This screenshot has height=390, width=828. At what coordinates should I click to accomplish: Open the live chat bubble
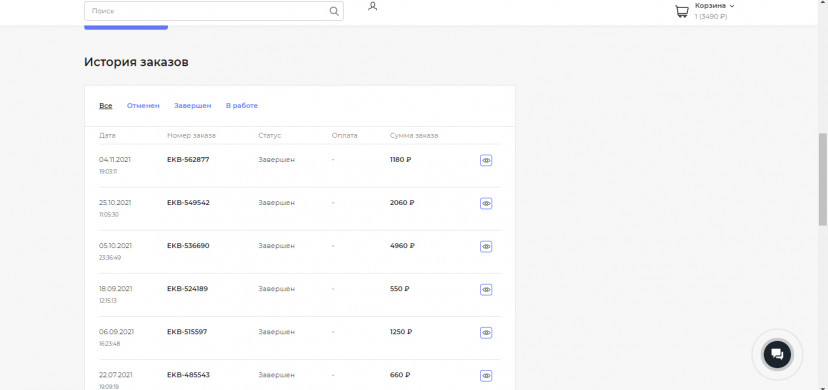coord(777,354)
